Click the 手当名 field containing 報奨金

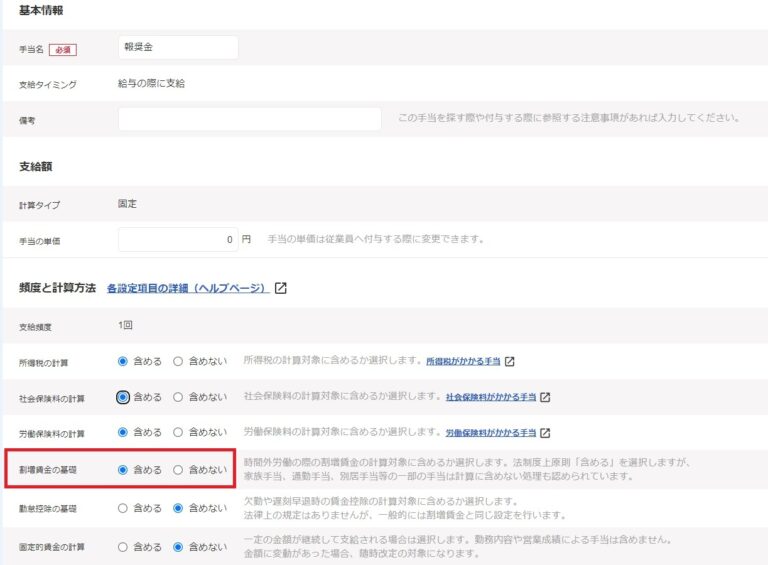click(178, 48)
